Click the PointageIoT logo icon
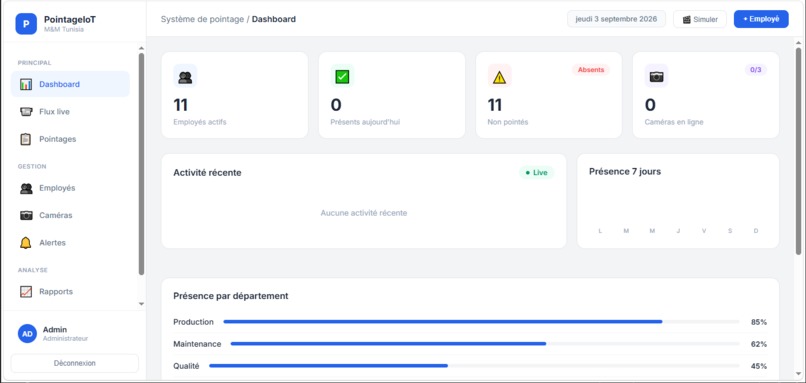This screenshot has width=806, height=383. (26, 24)
